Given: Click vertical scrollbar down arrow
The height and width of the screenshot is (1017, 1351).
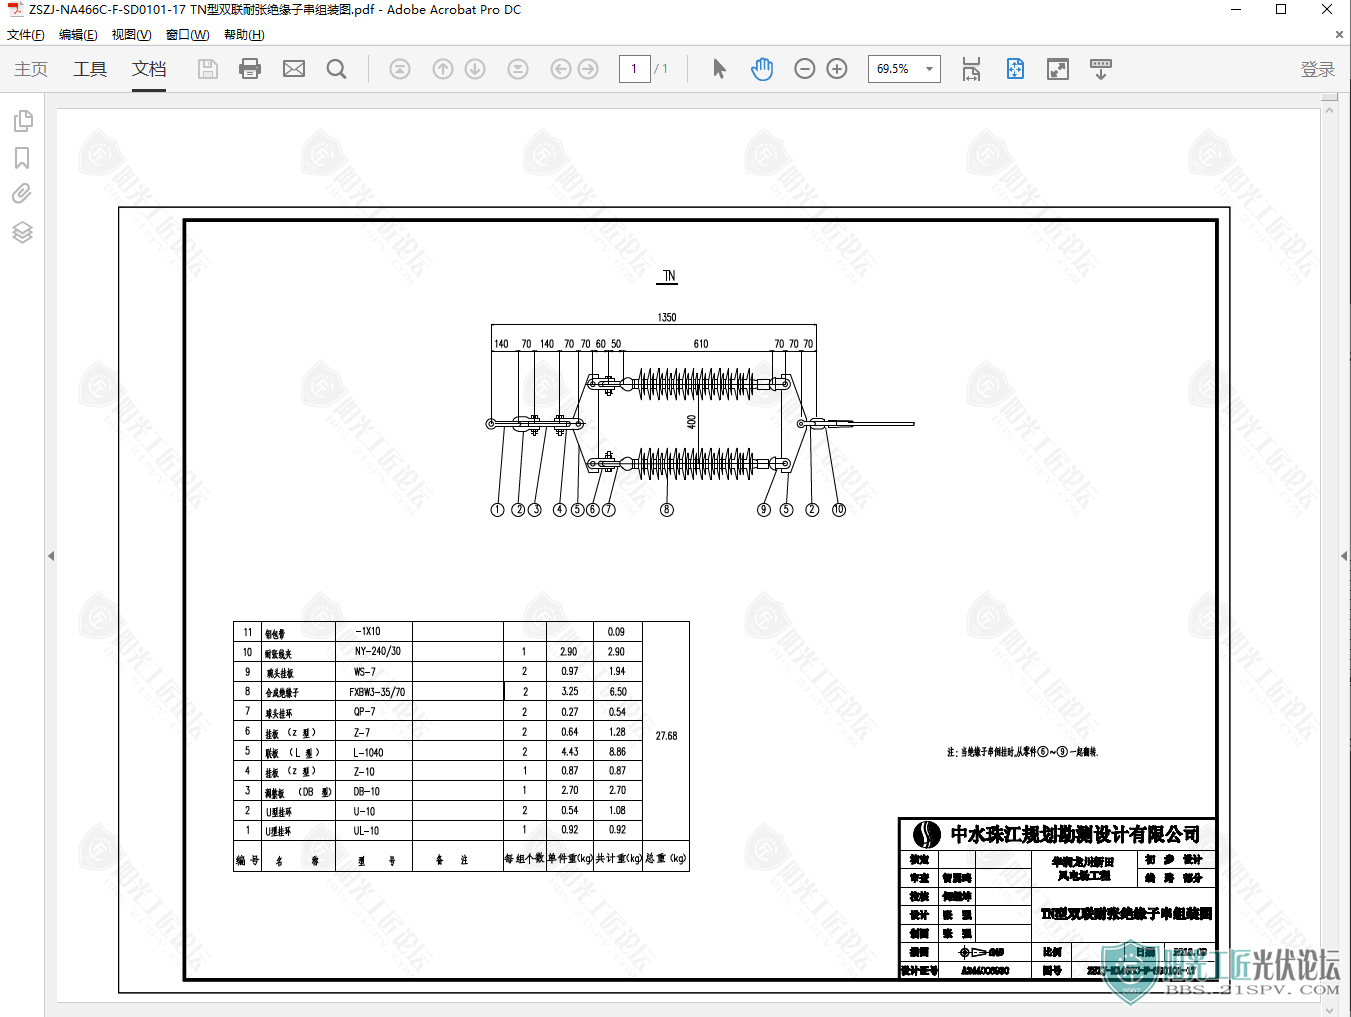Looking at the screenshot, I should click(x=1329, y=1009).
